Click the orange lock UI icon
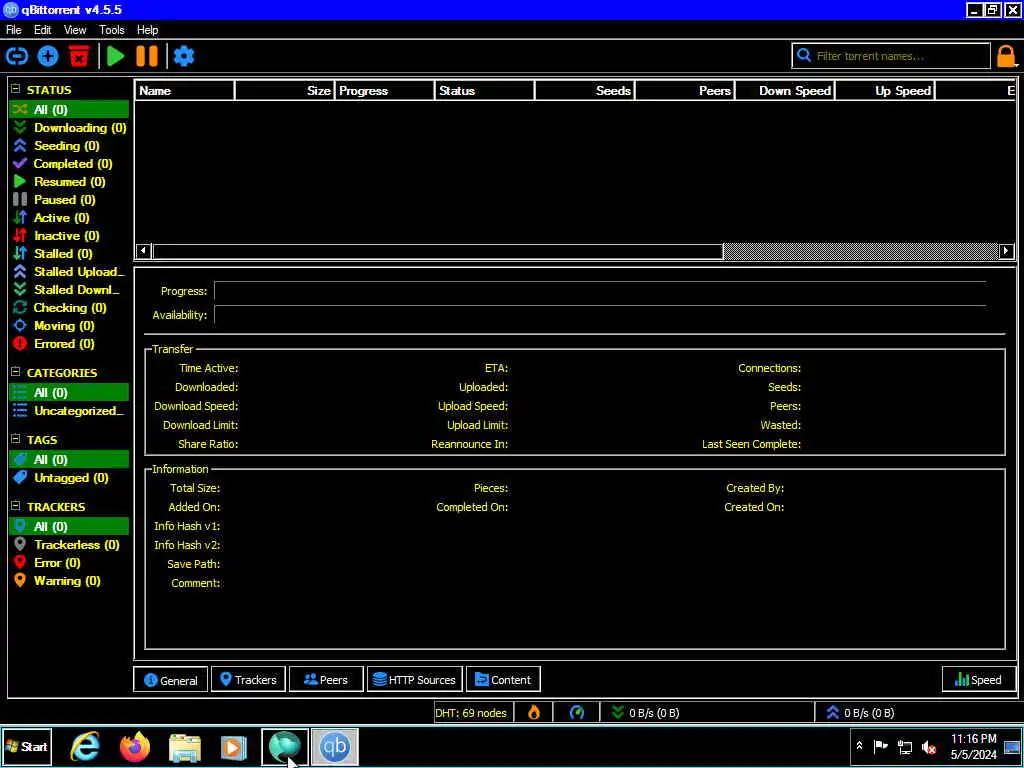The width and height of the screenshot is (1024, 768). [x=1006, y=56]
